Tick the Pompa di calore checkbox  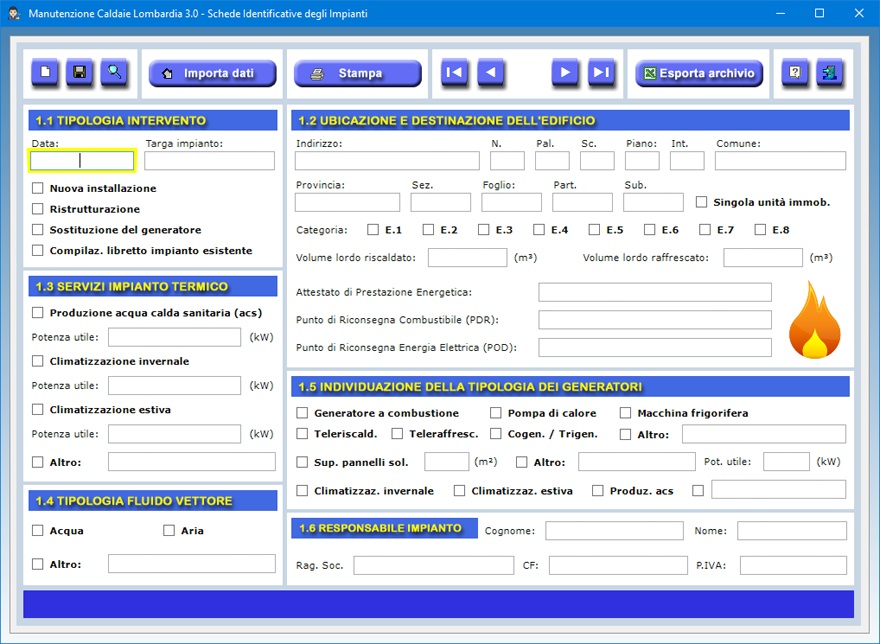click(x=496, y=413)
